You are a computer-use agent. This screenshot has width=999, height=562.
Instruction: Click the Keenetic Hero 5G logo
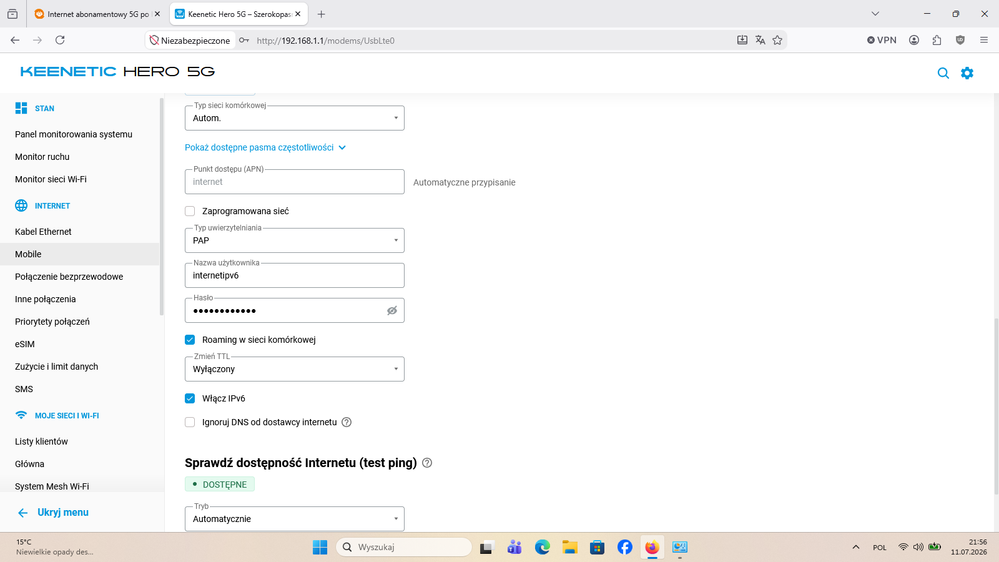pyautogui.click(x=117, y=71)
